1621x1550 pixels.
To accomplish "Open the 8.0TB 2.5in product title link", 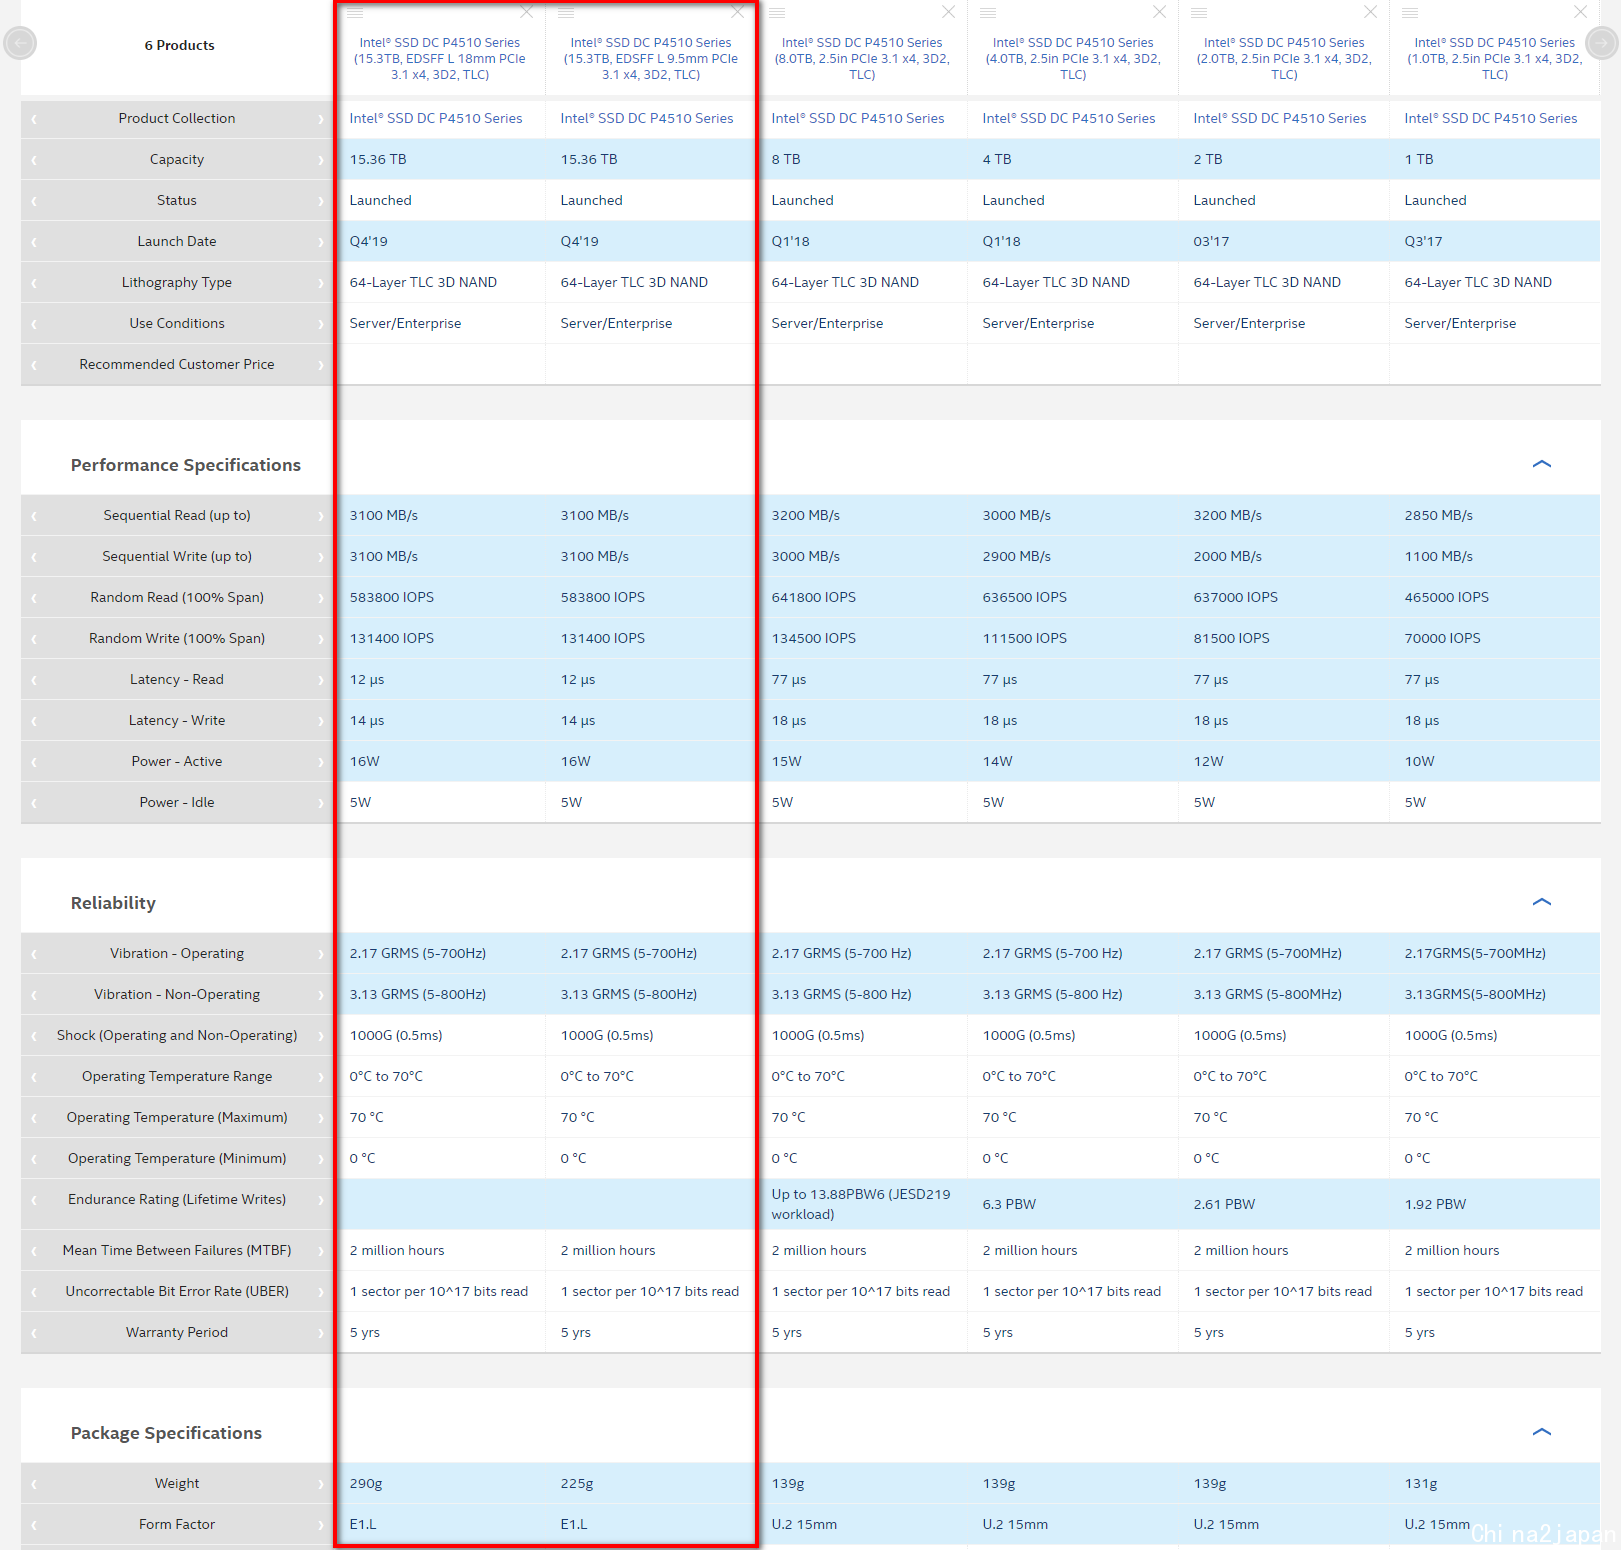I will pos(862,59).
